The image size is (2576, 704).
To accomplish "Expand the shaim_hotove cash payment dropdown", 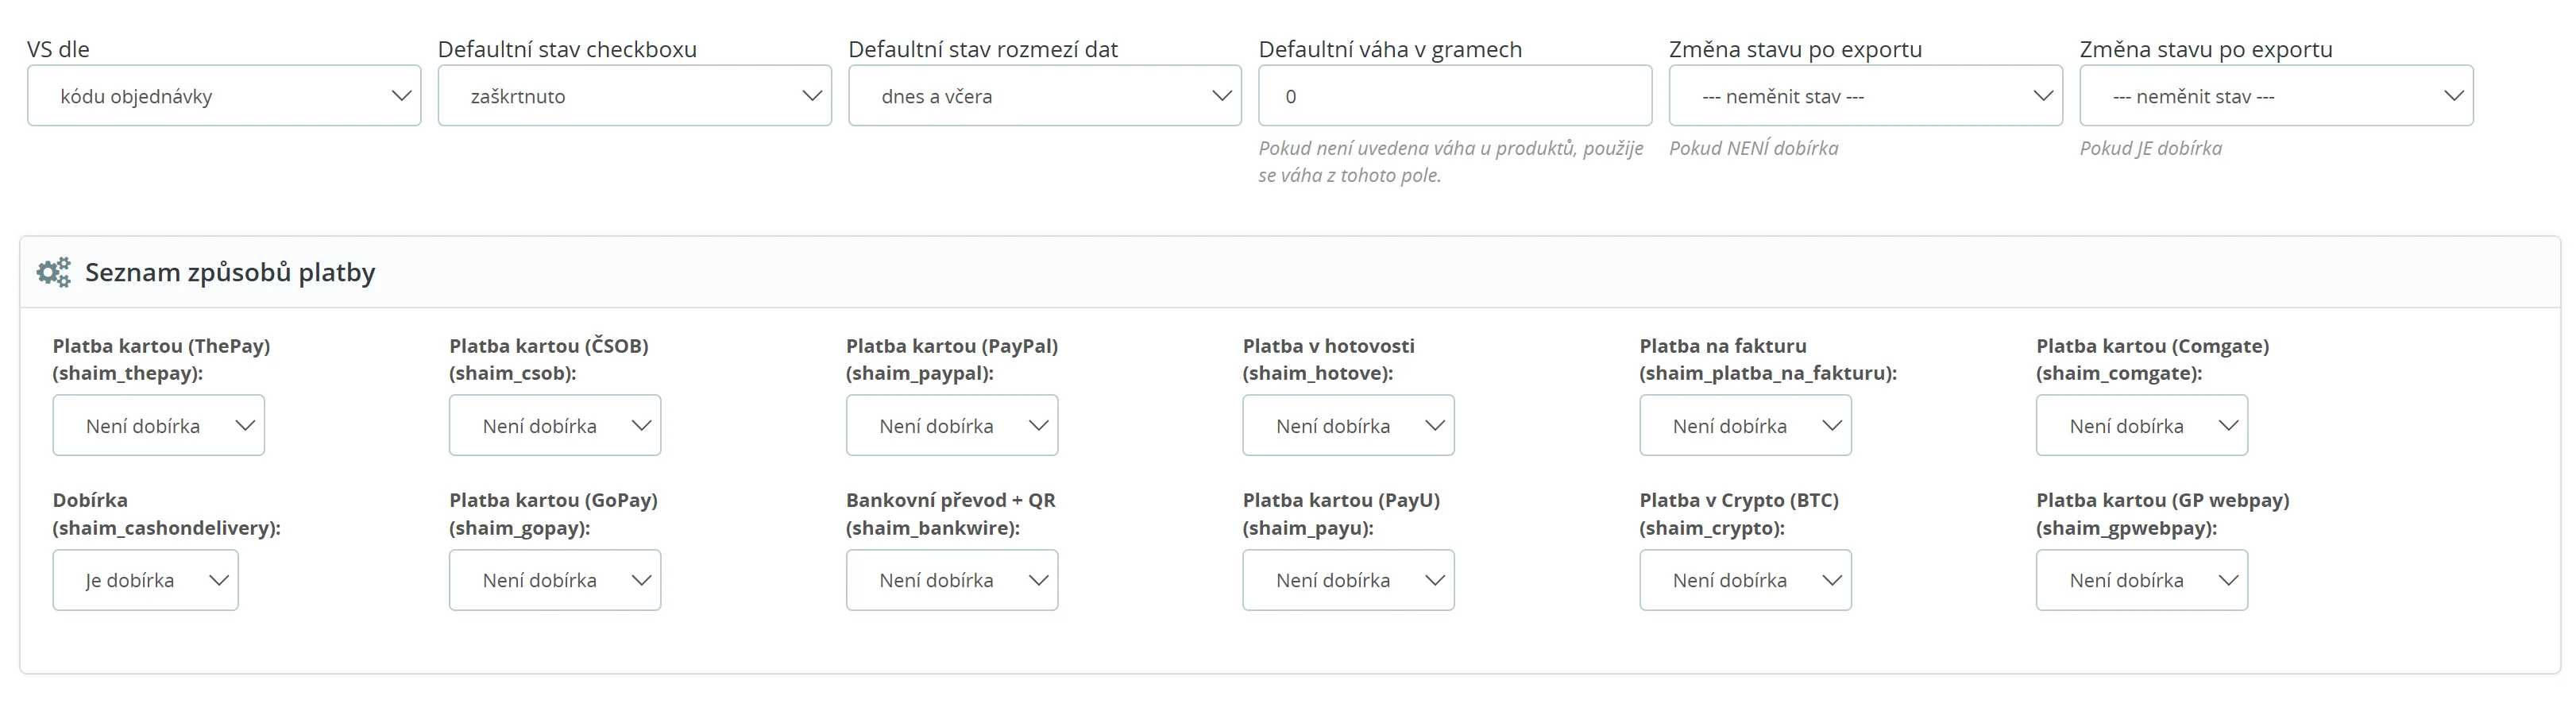I will pos(1348,425).
